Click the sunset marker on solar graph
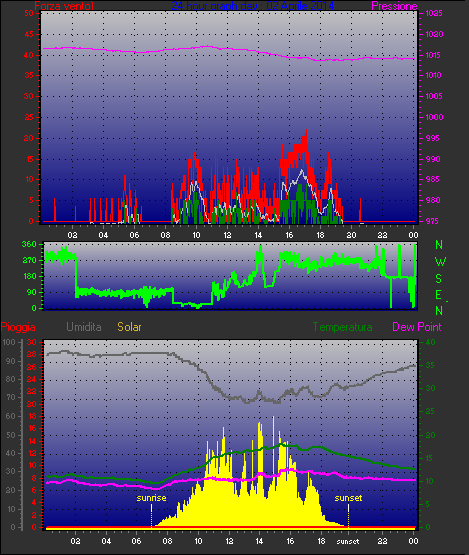The height and width of the screenshot is (555, 469). [348, 498]
